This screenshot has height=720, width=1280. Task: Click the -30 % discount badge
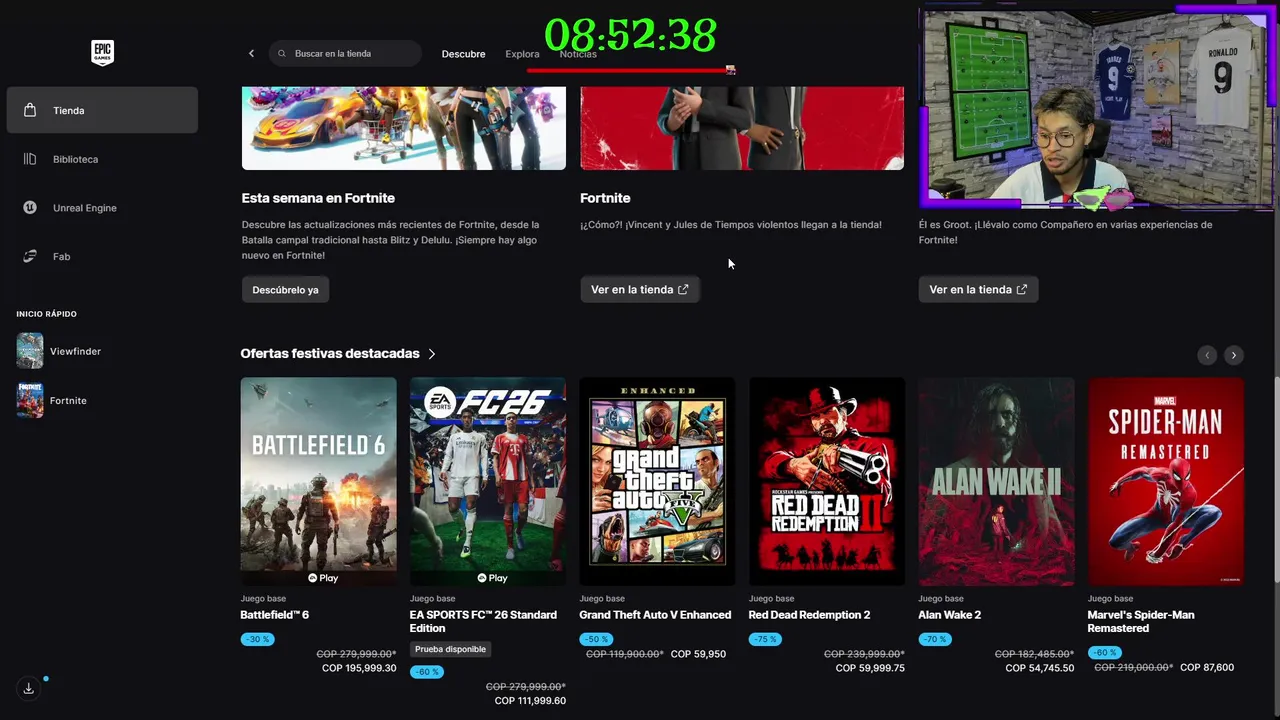pos(256,639)
